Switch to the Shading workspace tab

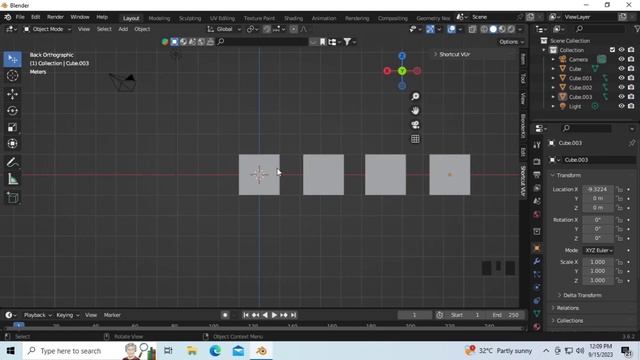(x=293, y=18)
